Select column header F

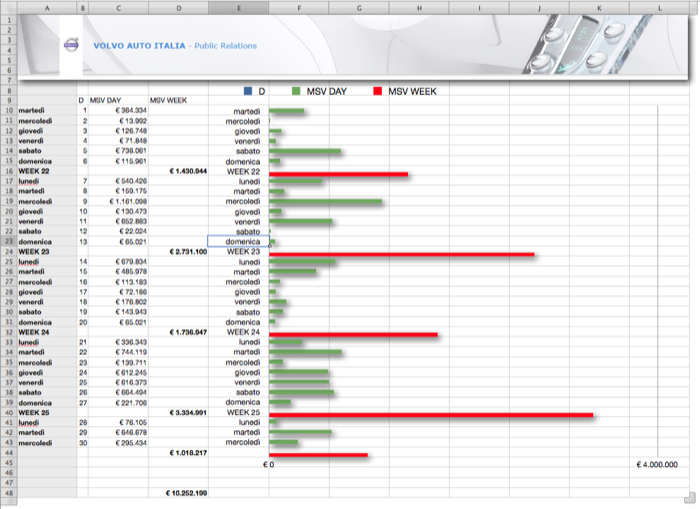pyautogui.click(x=299, y=6)
